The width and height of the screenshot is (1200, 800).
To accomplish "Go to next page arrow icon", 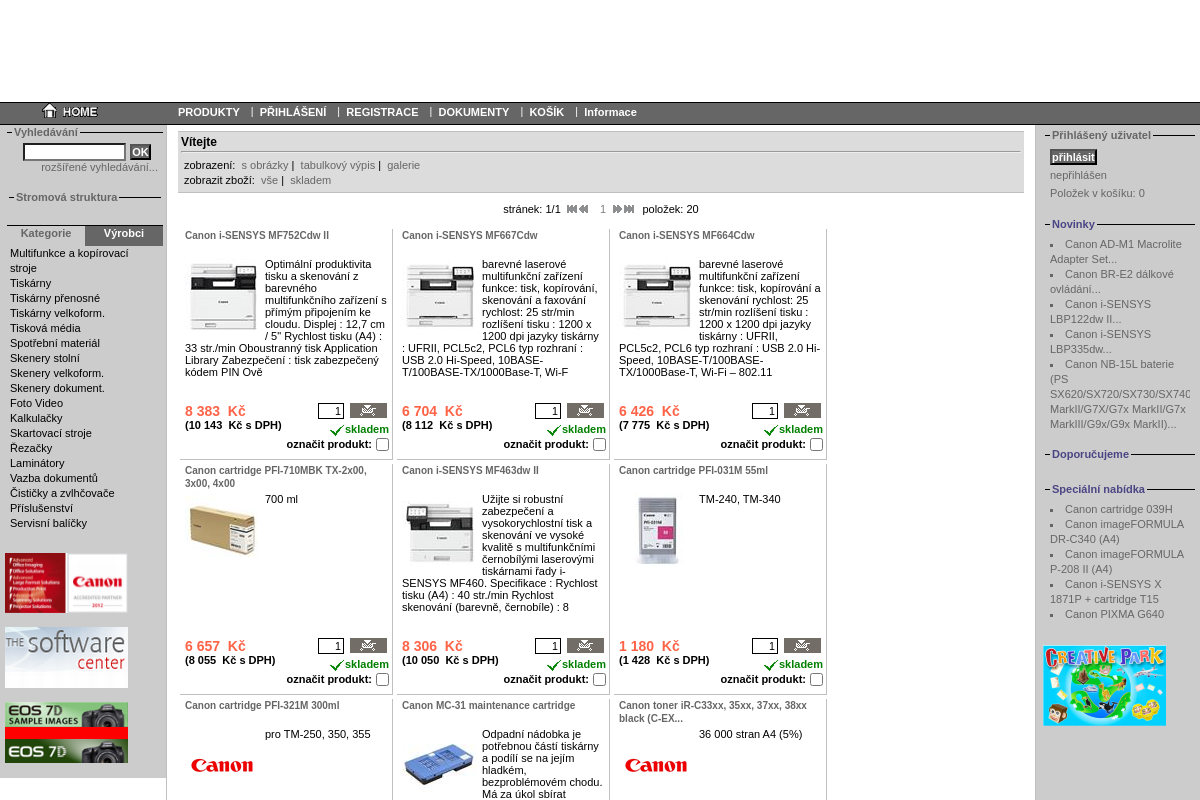I will click(618, 209).
